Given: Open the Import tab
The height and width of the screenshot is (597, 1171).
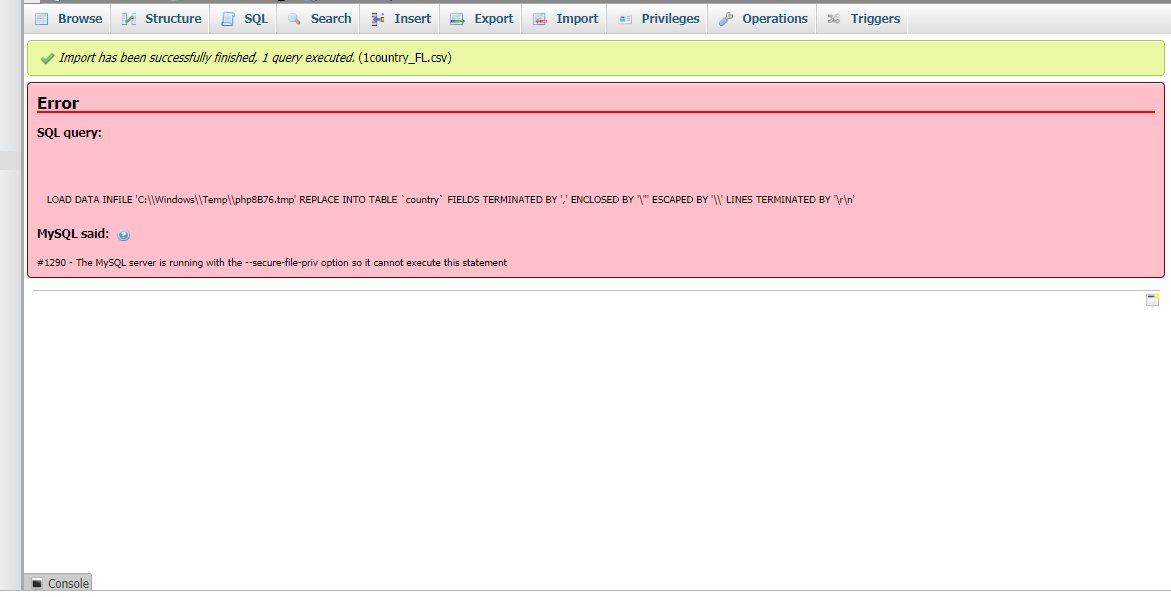Looking at the screenshot, I should 565,19.
